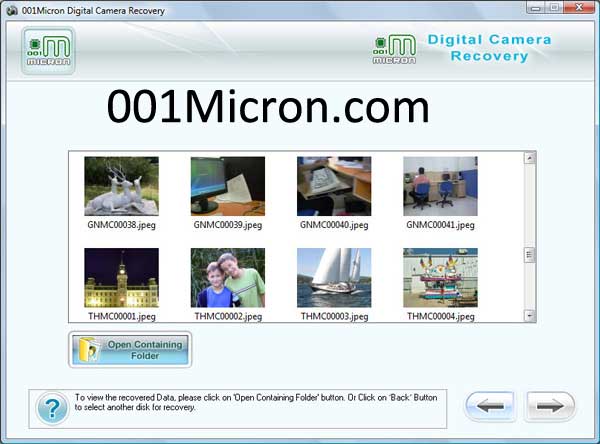Image resolution: width=600 pixels, height=444 pixels.
Task: Click the Micron logo beside Digital Camera Recovery
Action: click(x=395, y=49)
